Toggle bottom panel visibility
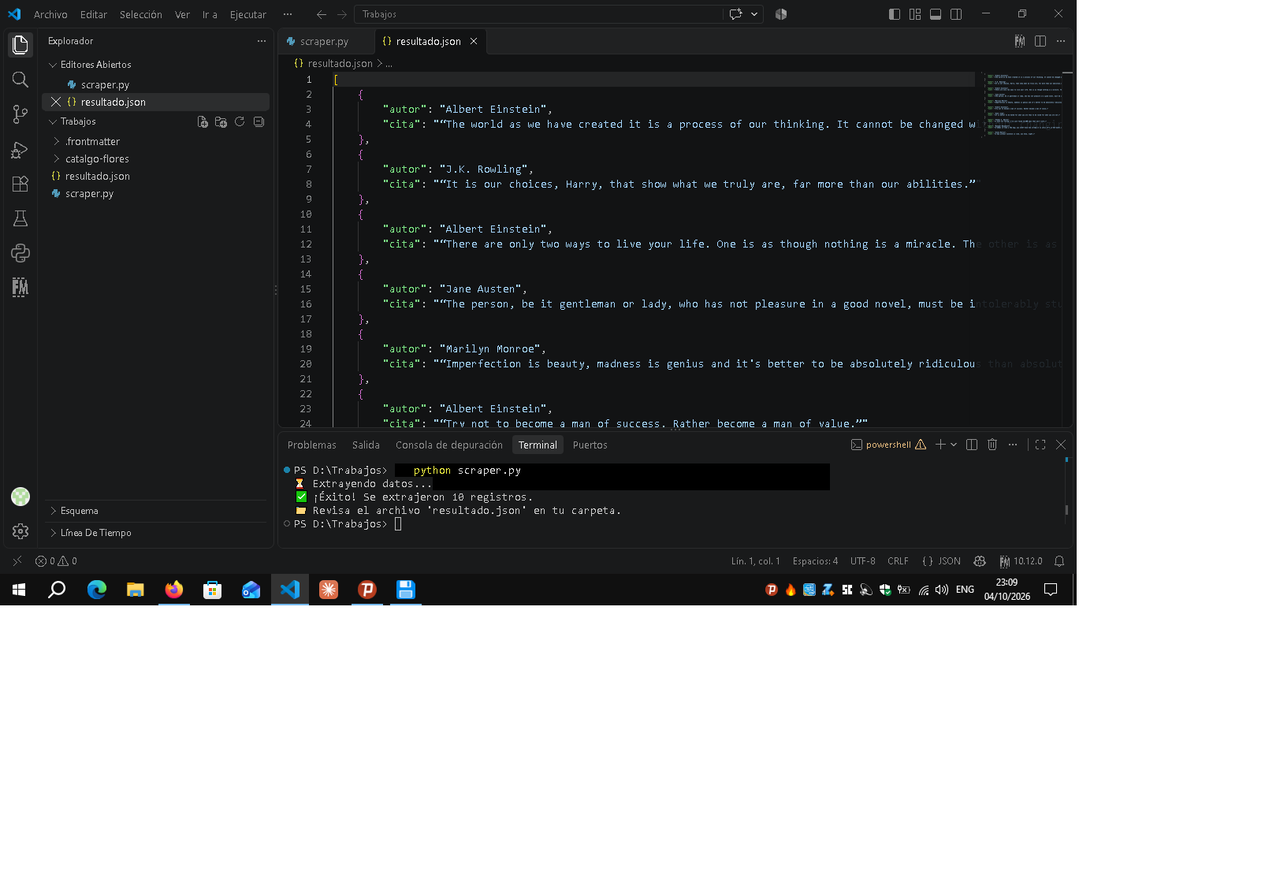 coord(936,14)
